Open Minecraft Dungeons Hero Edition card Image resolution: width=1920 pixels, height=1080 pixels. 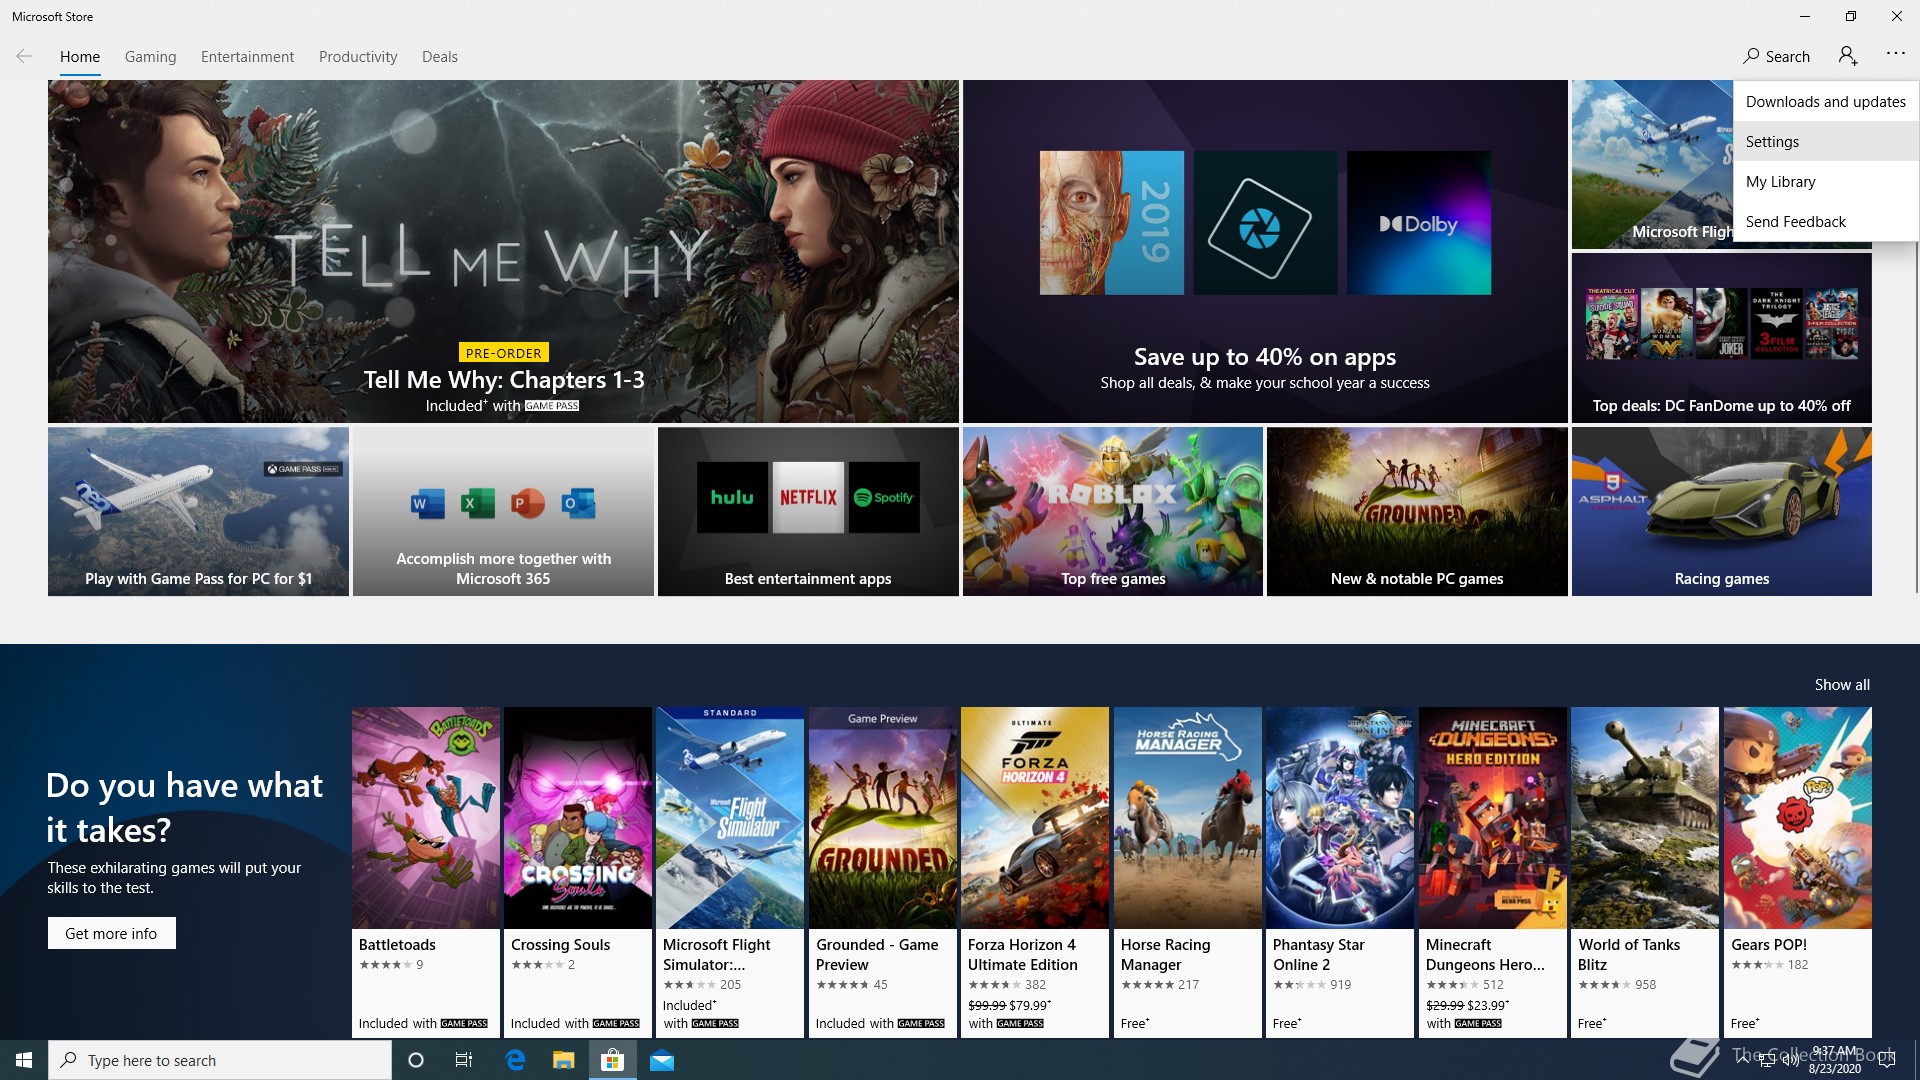tap(1493, 872)
